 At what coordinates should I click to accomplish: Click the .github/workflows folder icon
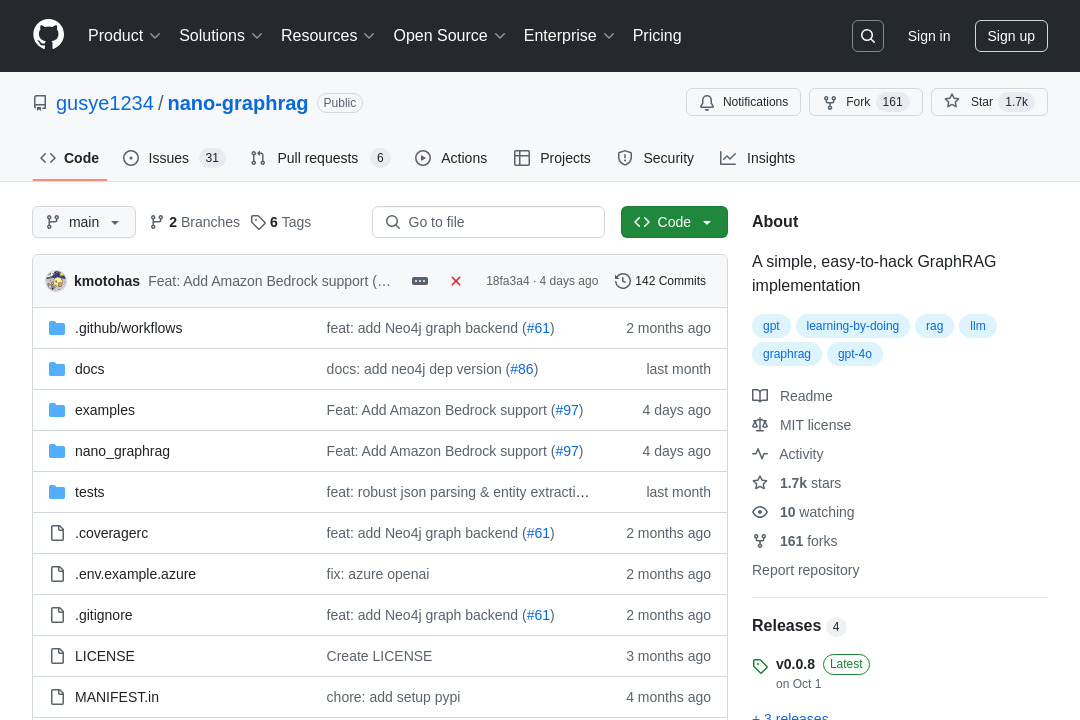click(57, 328)
